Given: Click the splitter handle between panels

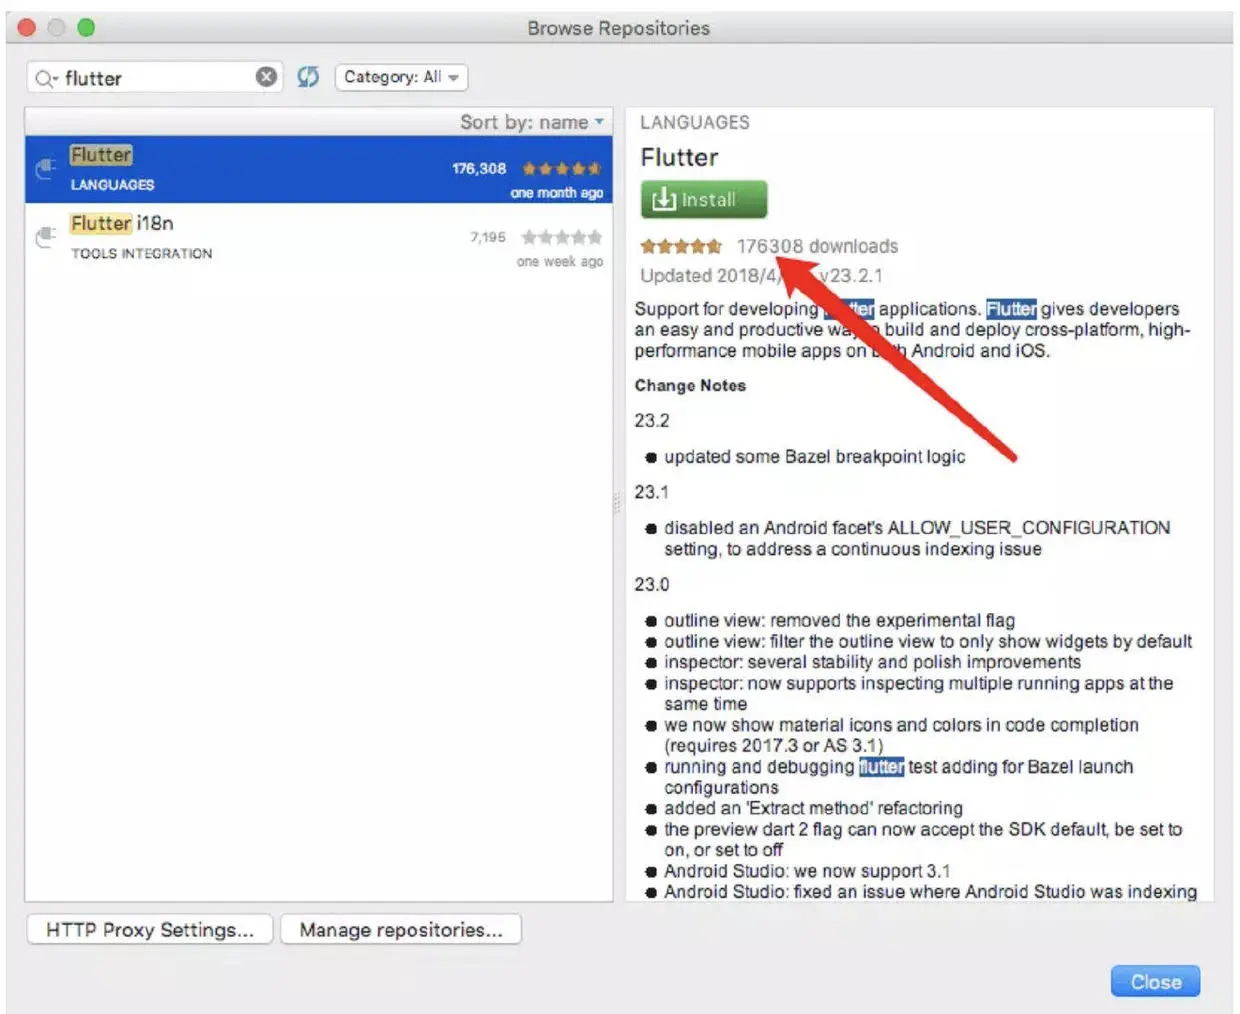Looking at the screenshot, I should click(617, 502).
